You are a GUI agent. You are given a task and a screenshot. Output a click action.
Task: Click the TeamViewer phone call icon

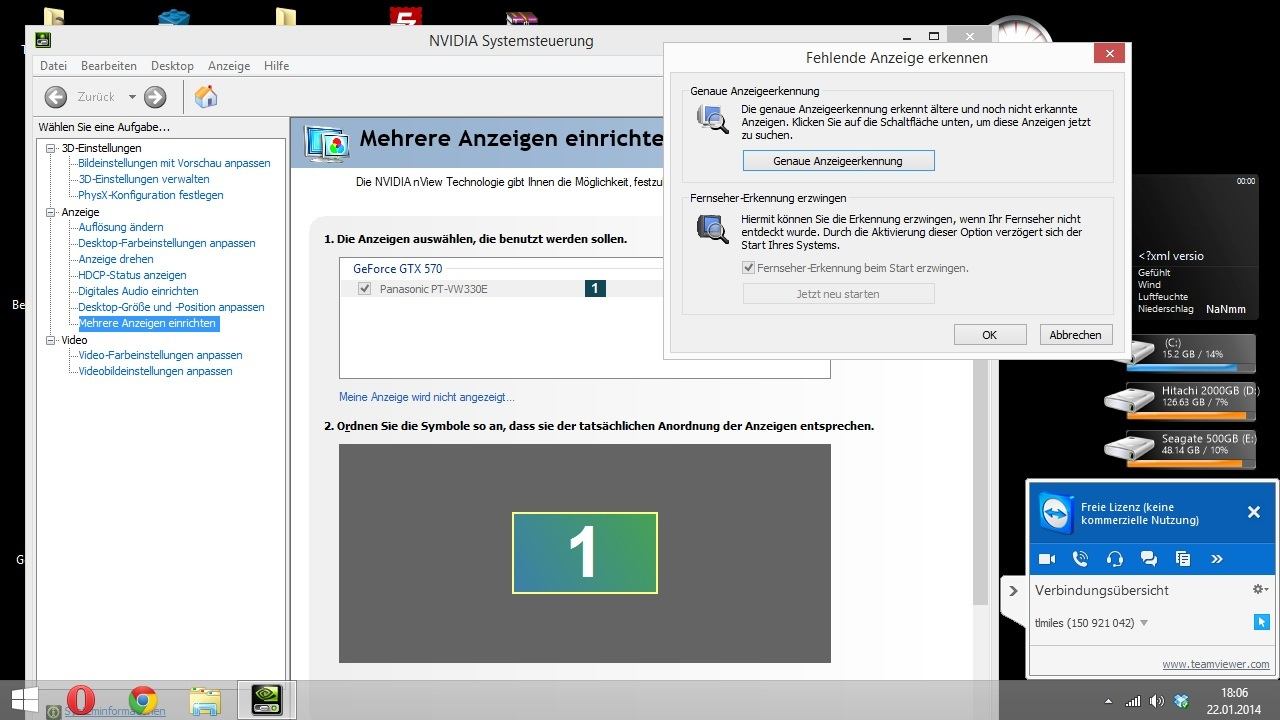click(1081, 559)
